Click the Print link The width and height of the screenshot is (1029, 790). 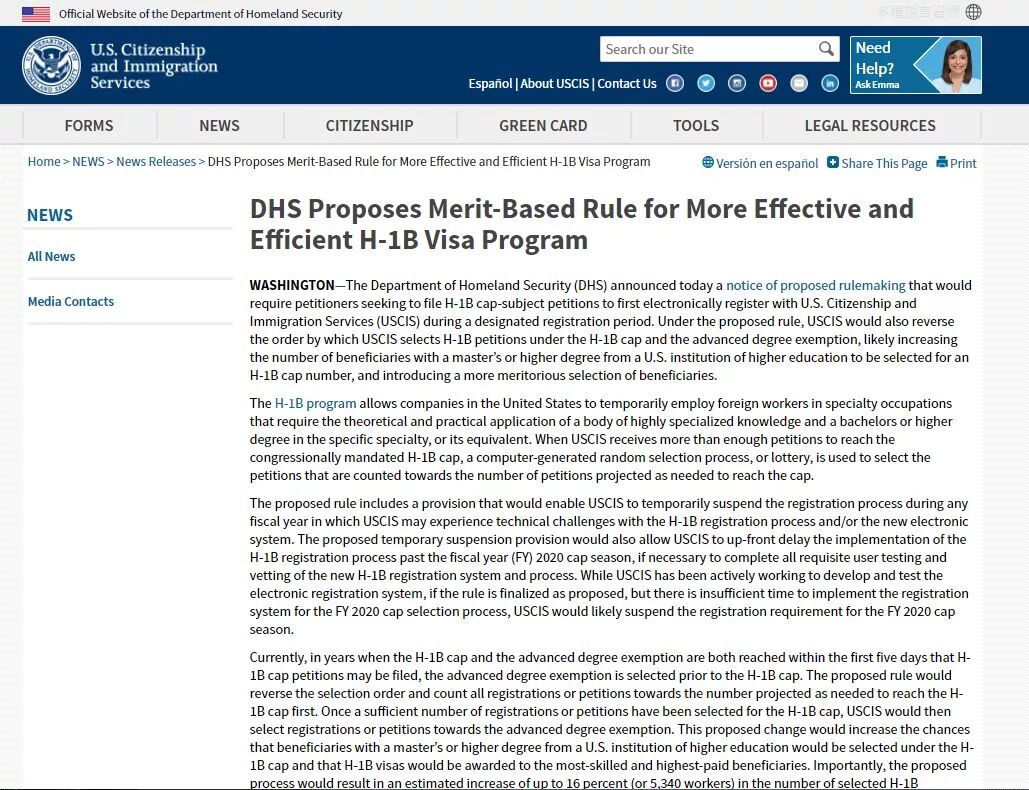click(963, 163)
